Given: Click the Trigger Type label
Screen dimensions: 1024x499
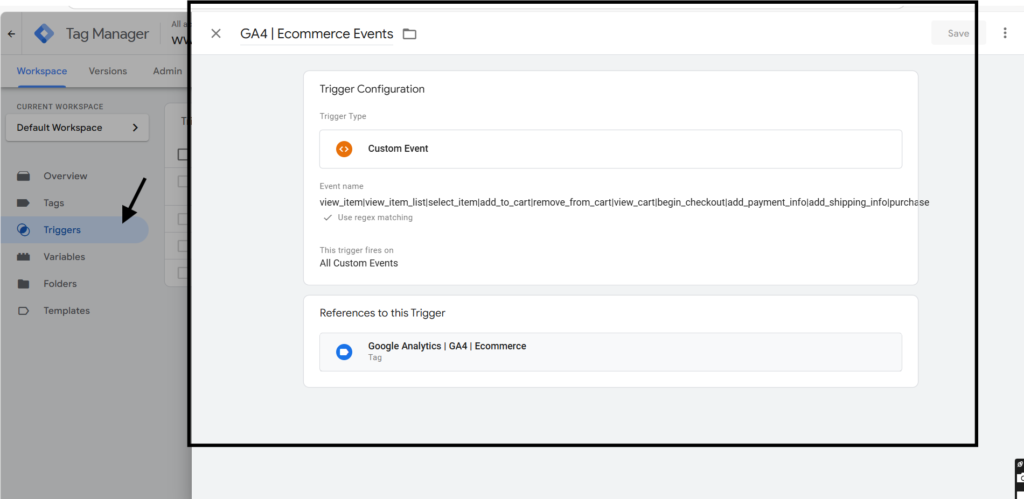Looking at the screenshot, I should point(343,116).
